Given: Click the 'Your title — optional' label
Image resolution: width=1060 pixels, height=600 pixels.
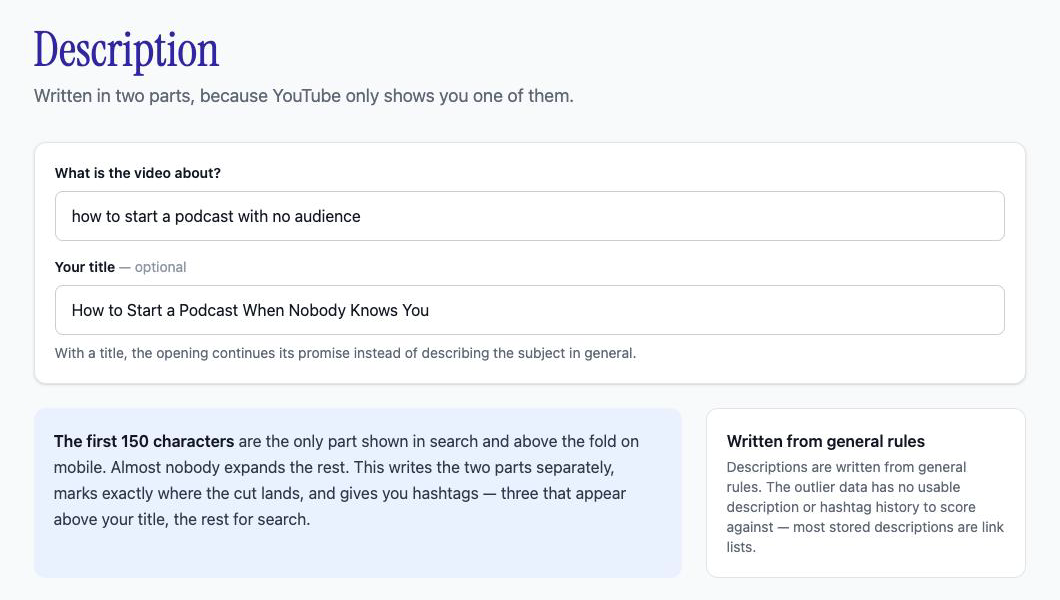Looking at the screenshot, I should tap(120, 267).
